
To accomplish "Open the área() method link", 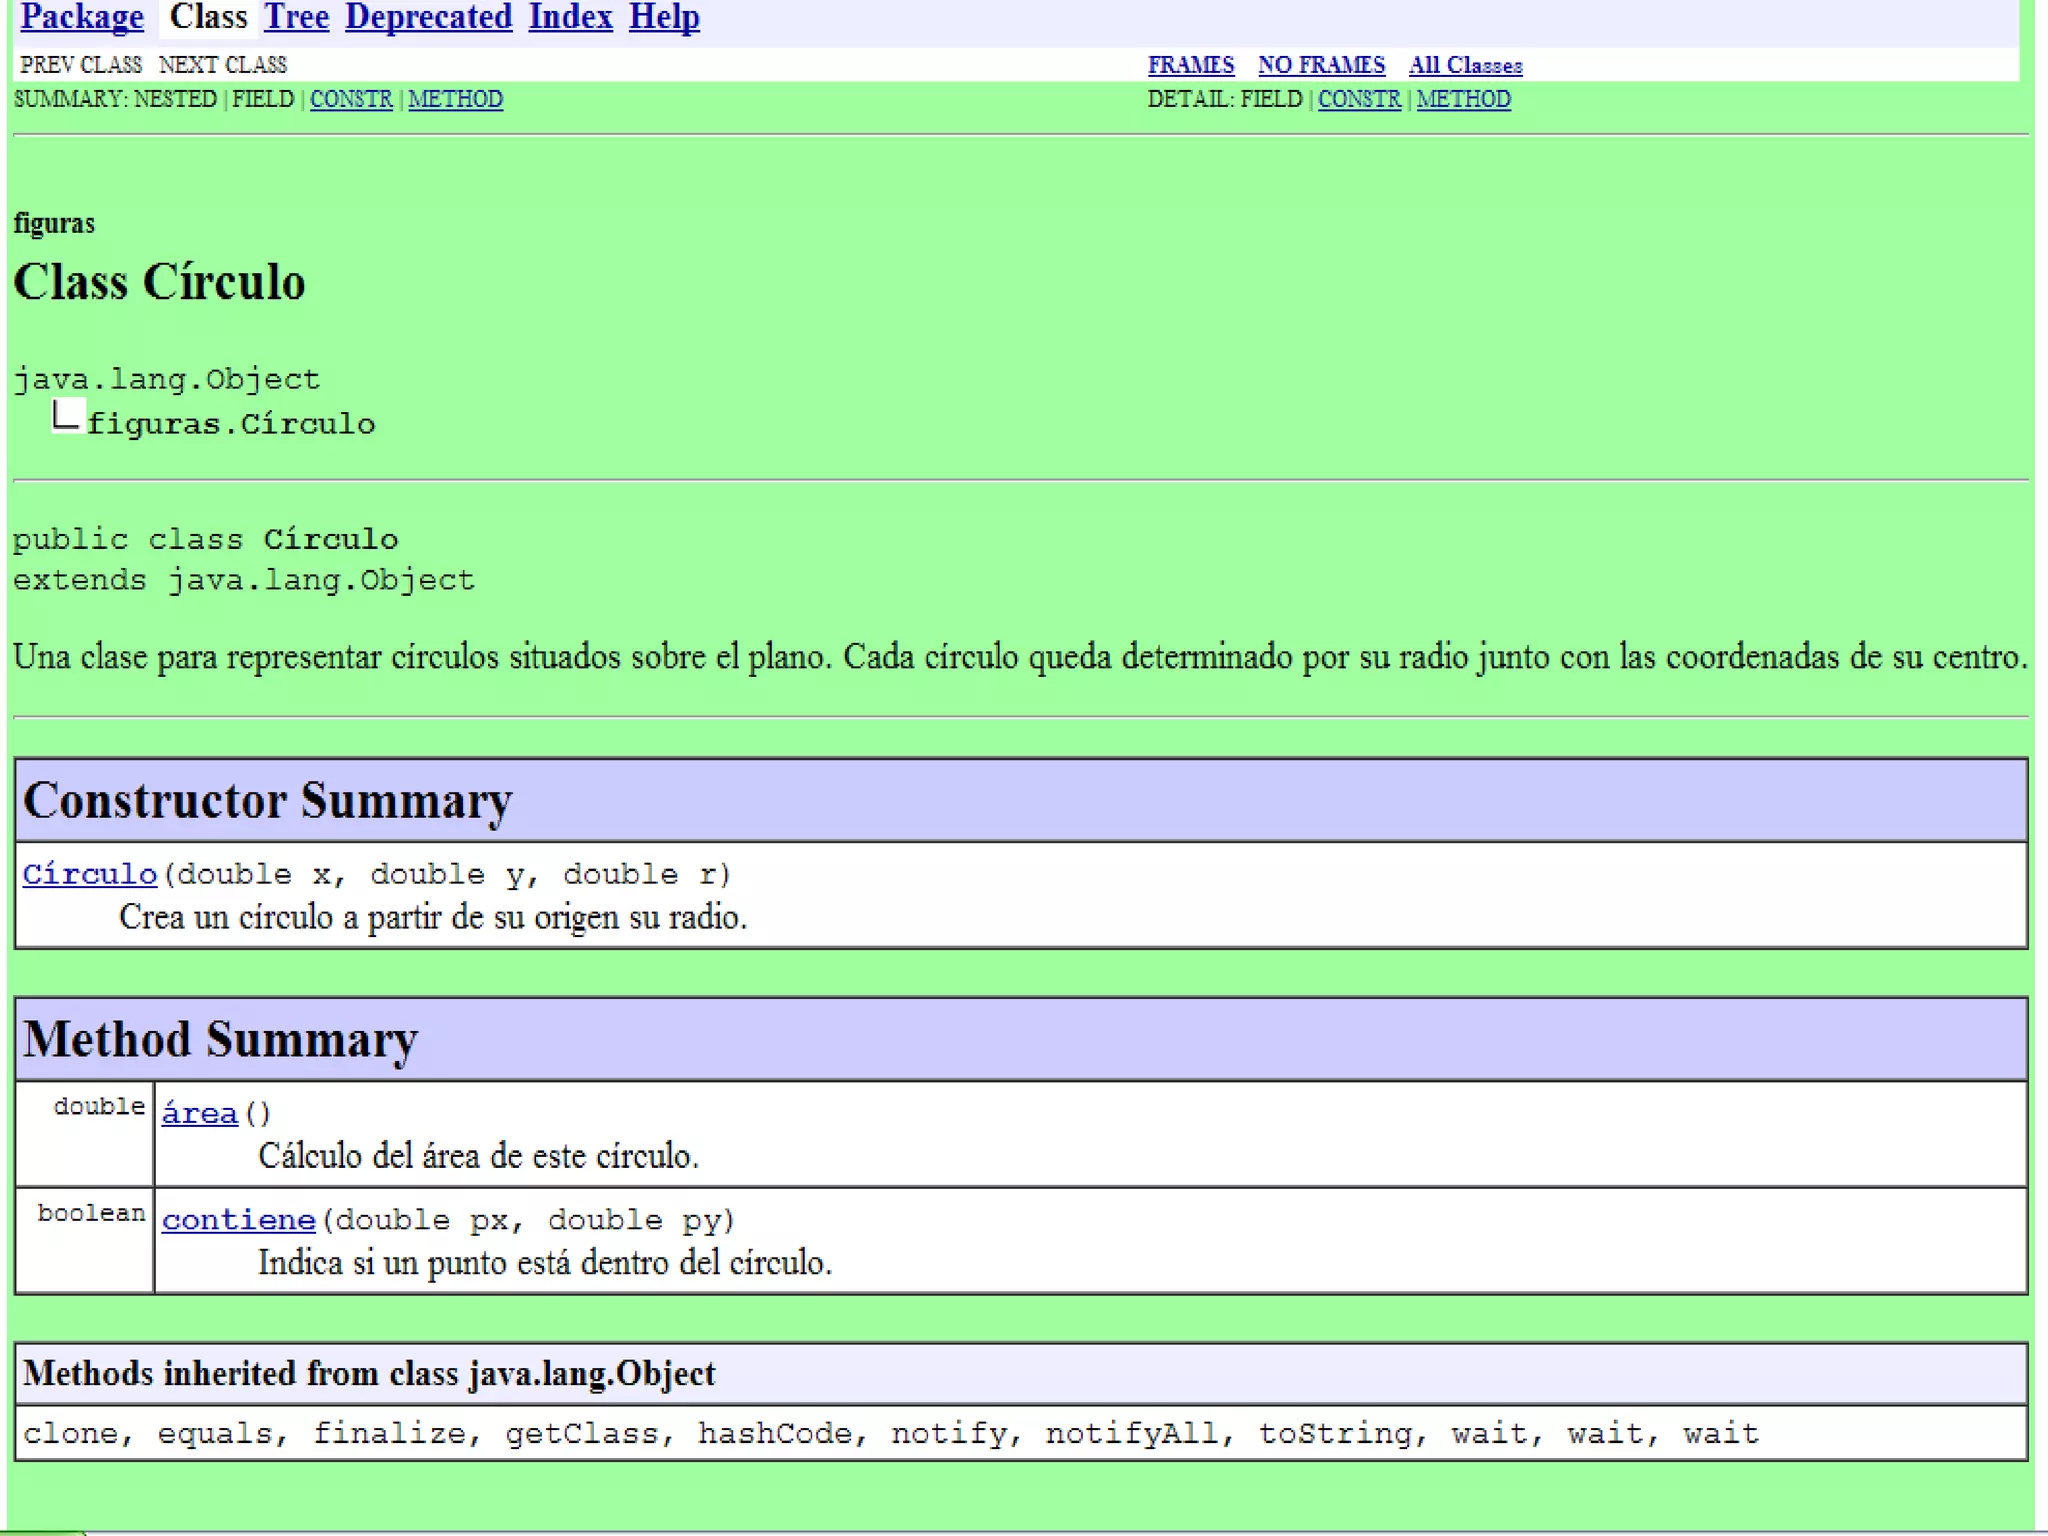I will [200, 1113].
